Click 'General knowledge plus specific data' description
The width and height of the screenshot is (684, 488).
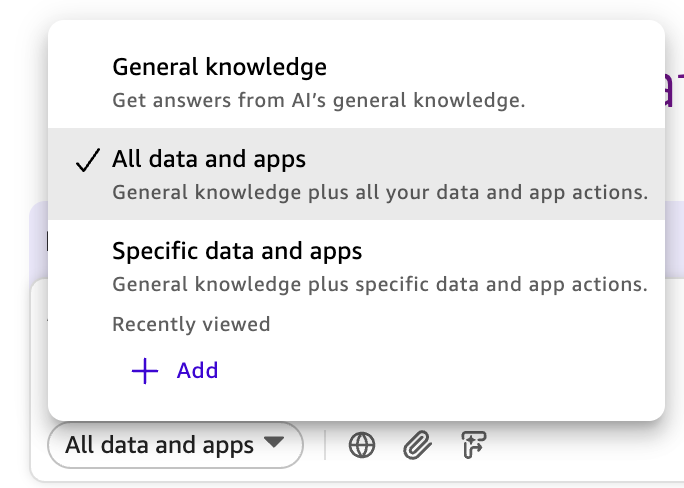[x=379, y=284]
